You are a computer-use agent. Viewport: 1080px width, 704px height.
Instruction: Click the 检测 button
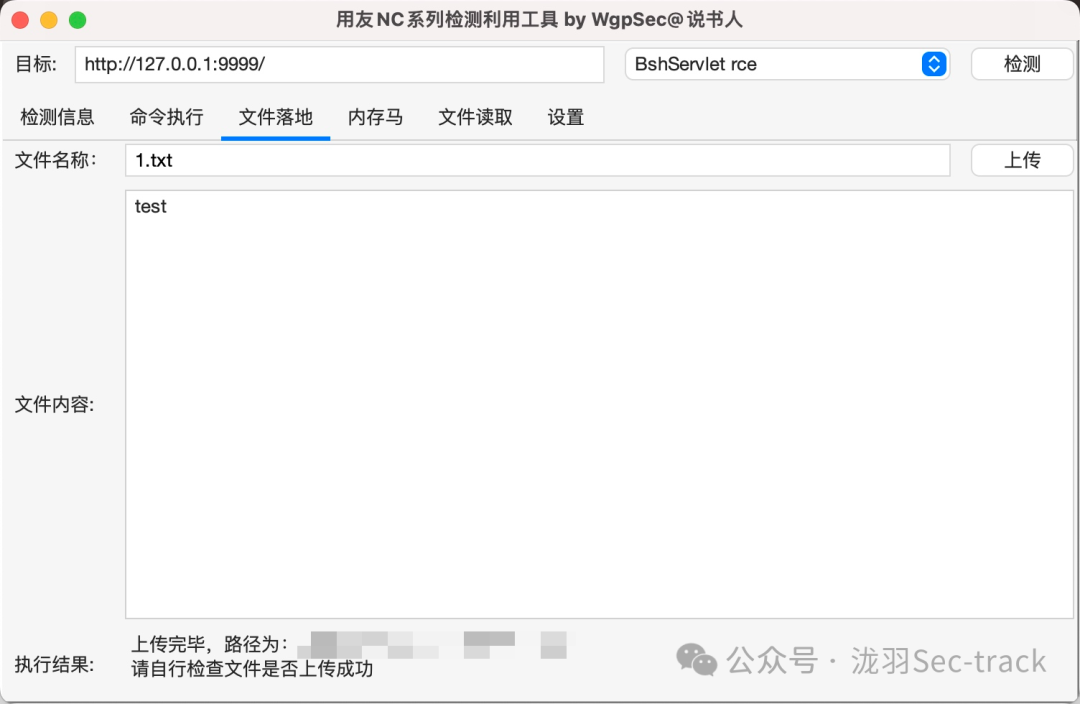1021,64
